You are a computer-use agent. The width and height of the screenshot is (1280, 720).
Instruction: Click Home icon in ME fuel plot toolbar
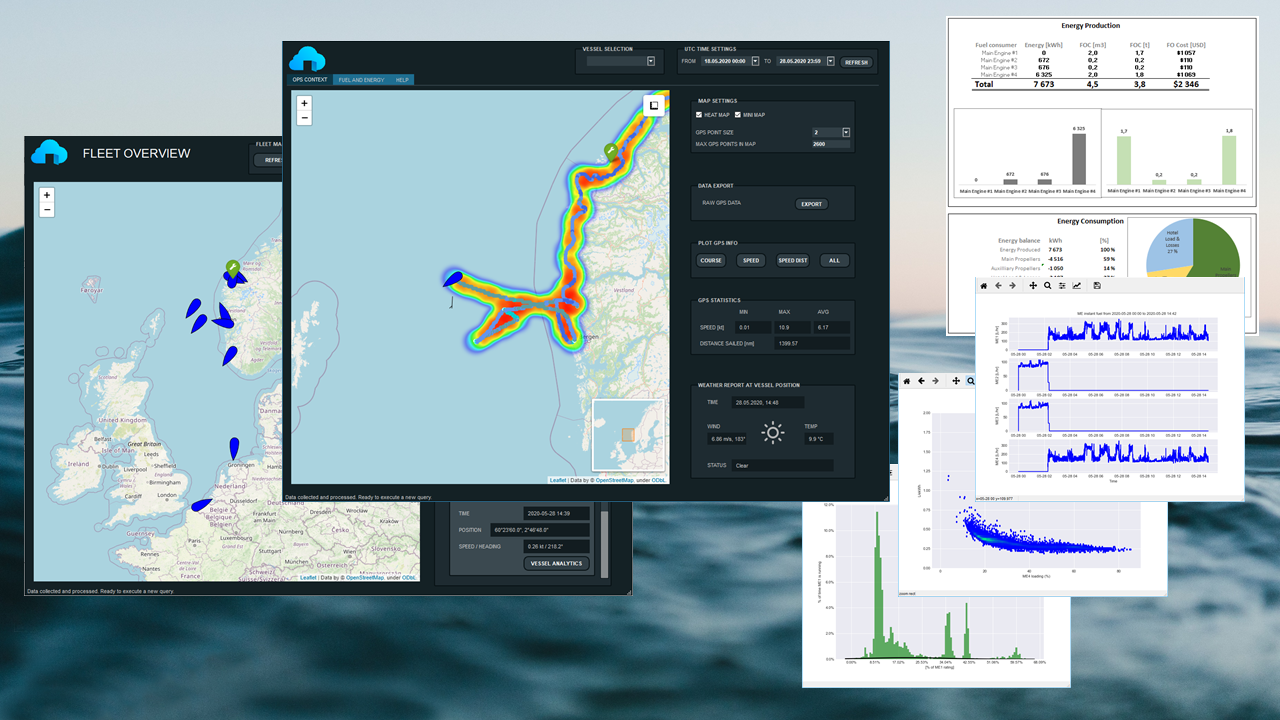[984, 286]
